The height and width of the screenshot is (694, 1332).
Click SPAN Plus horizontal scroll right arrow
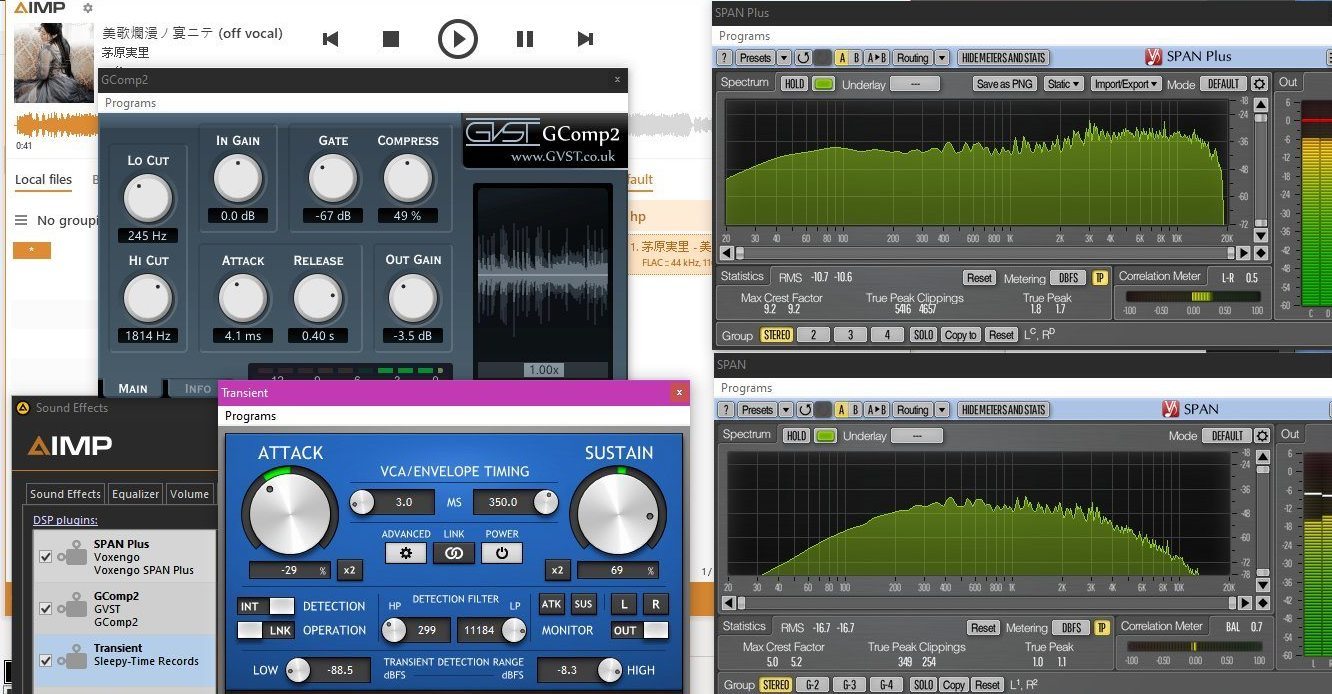pyautogui.click(x=1244, y=254)
